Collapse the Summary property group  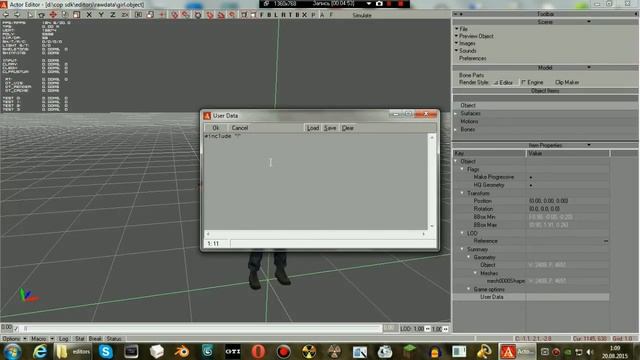tap(462, 249)
